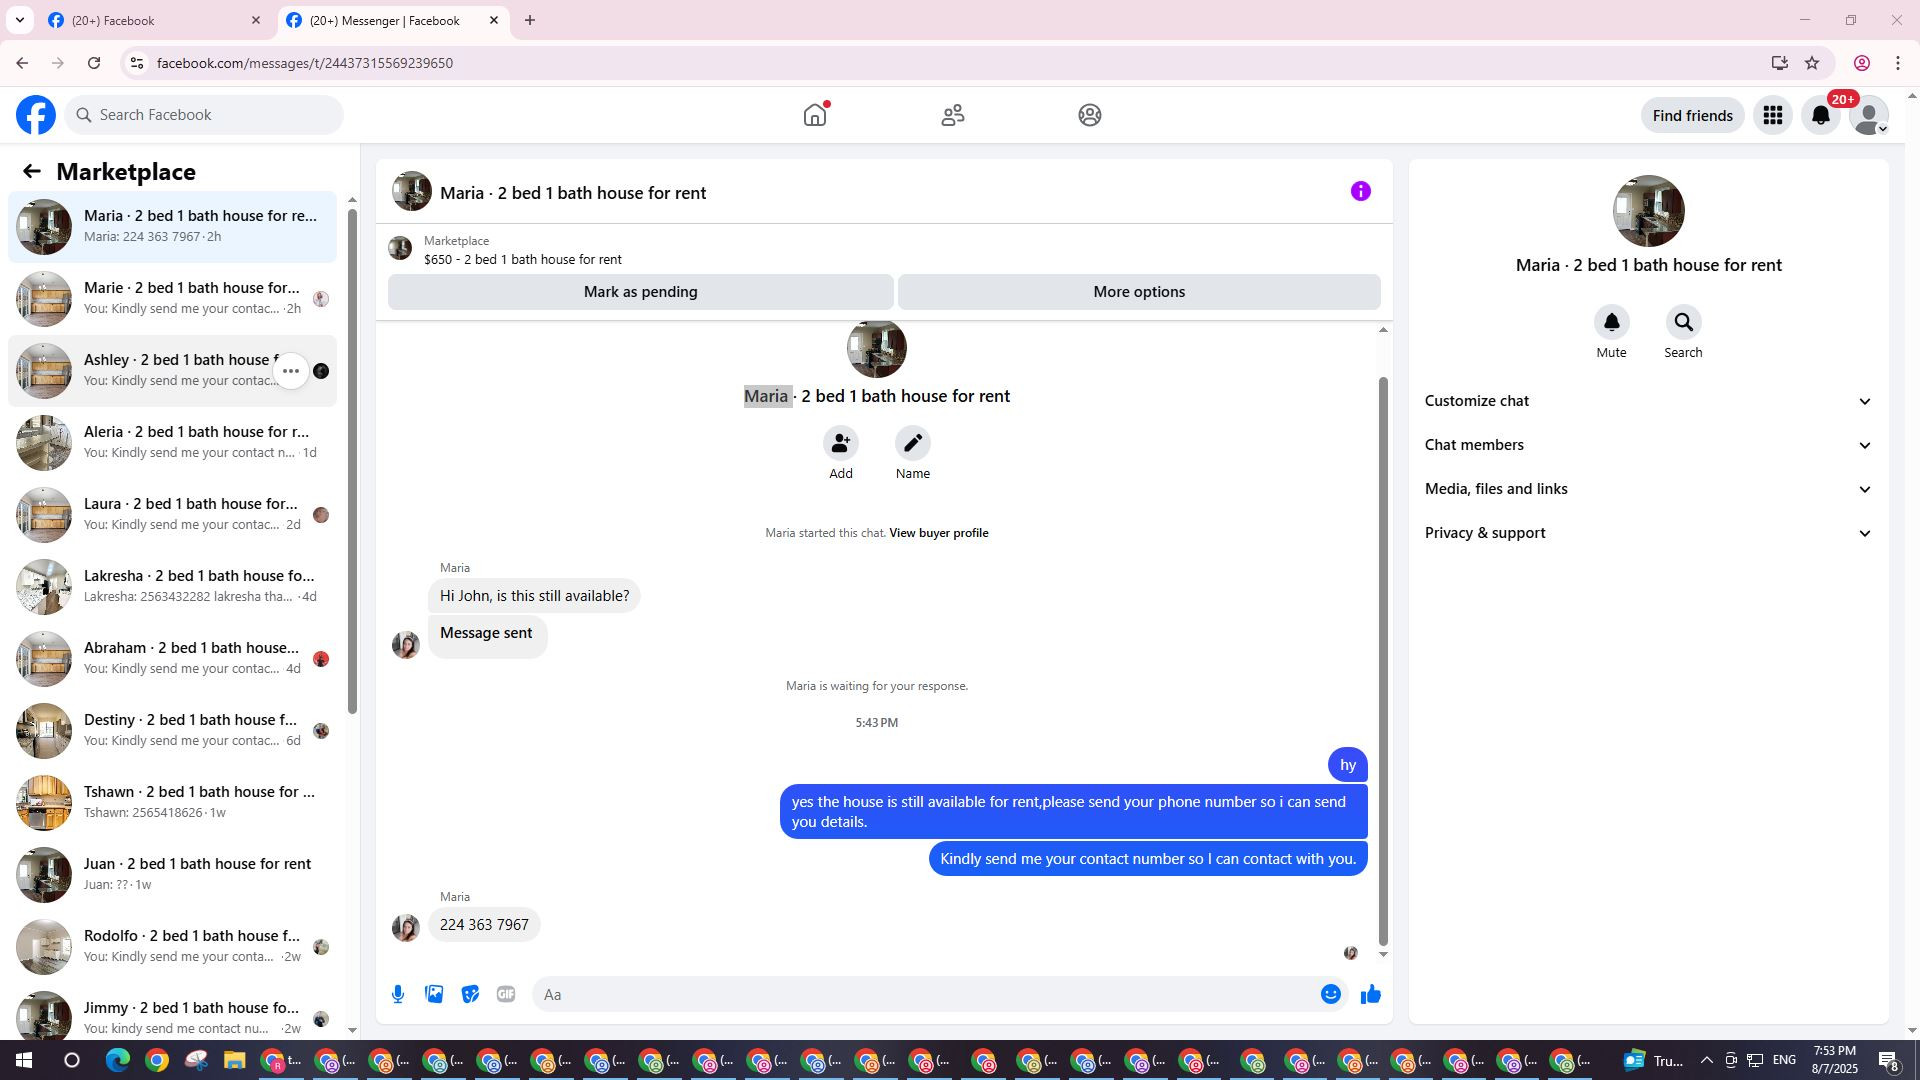
Task: Go back from Marketplace chats list
Action: pyautogui.click(x=32, y=171)
